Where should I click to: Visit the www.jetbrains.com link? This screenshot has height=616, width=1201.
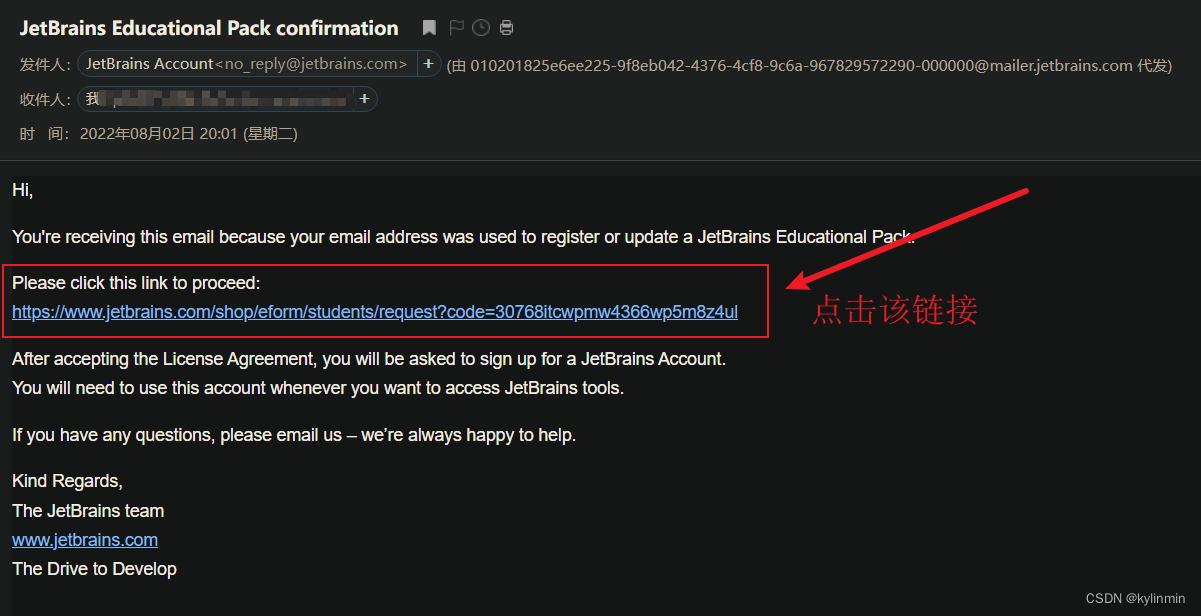pyautogui.click(x=85, y=540)
